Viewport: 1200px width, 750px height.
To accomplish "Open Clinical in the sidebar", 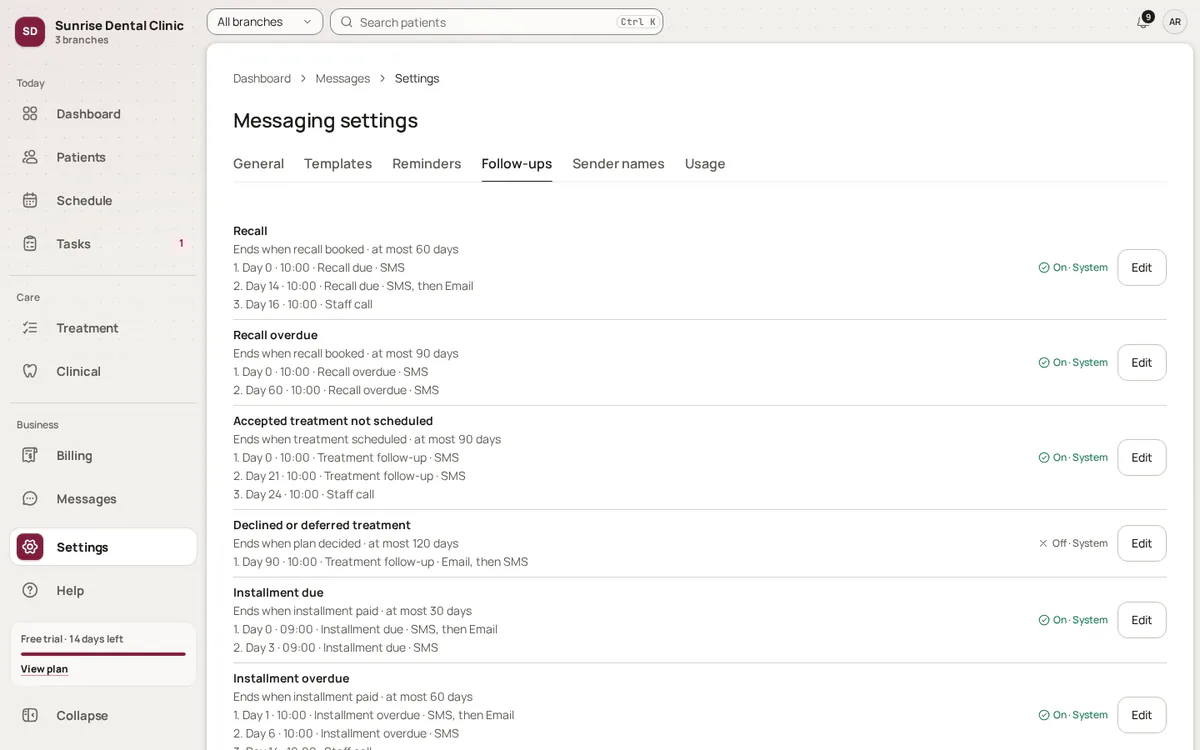I will point(103,371).
